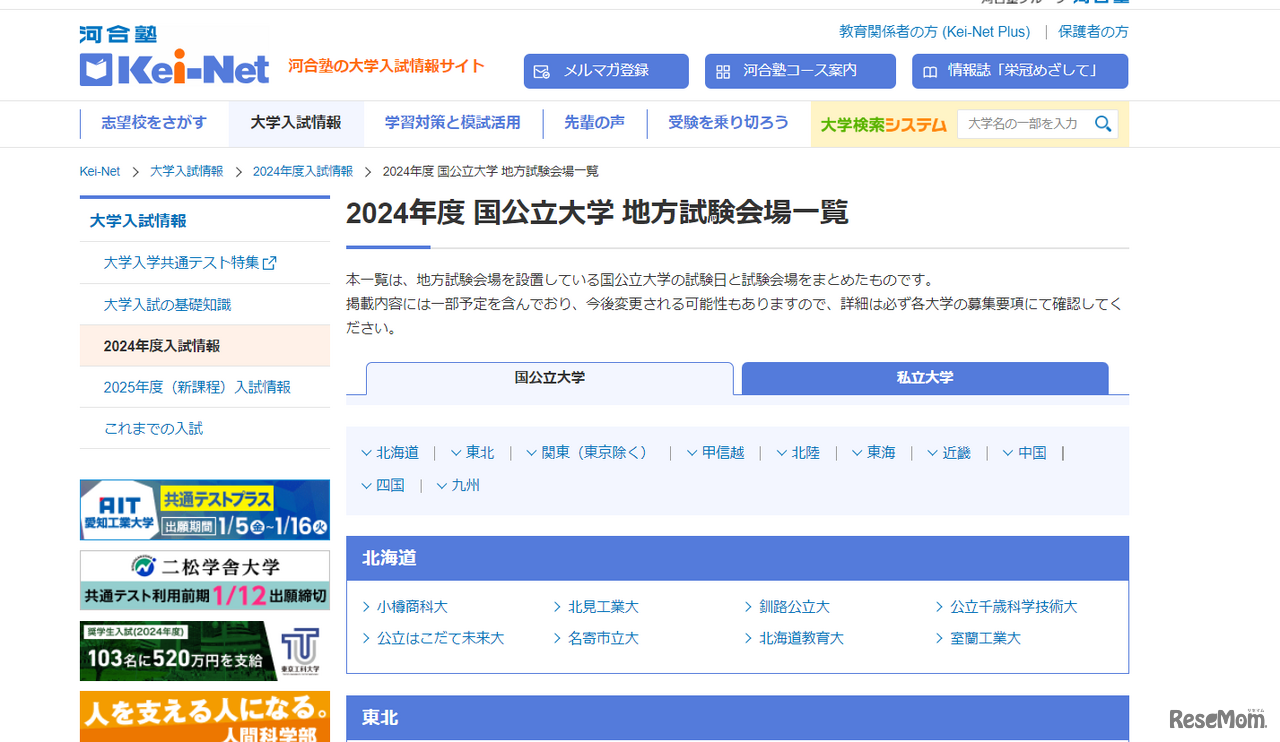The image size is (1280, 742).
Task: Click the envelope icon on メルマガ登録
Action: coord(543,71)
